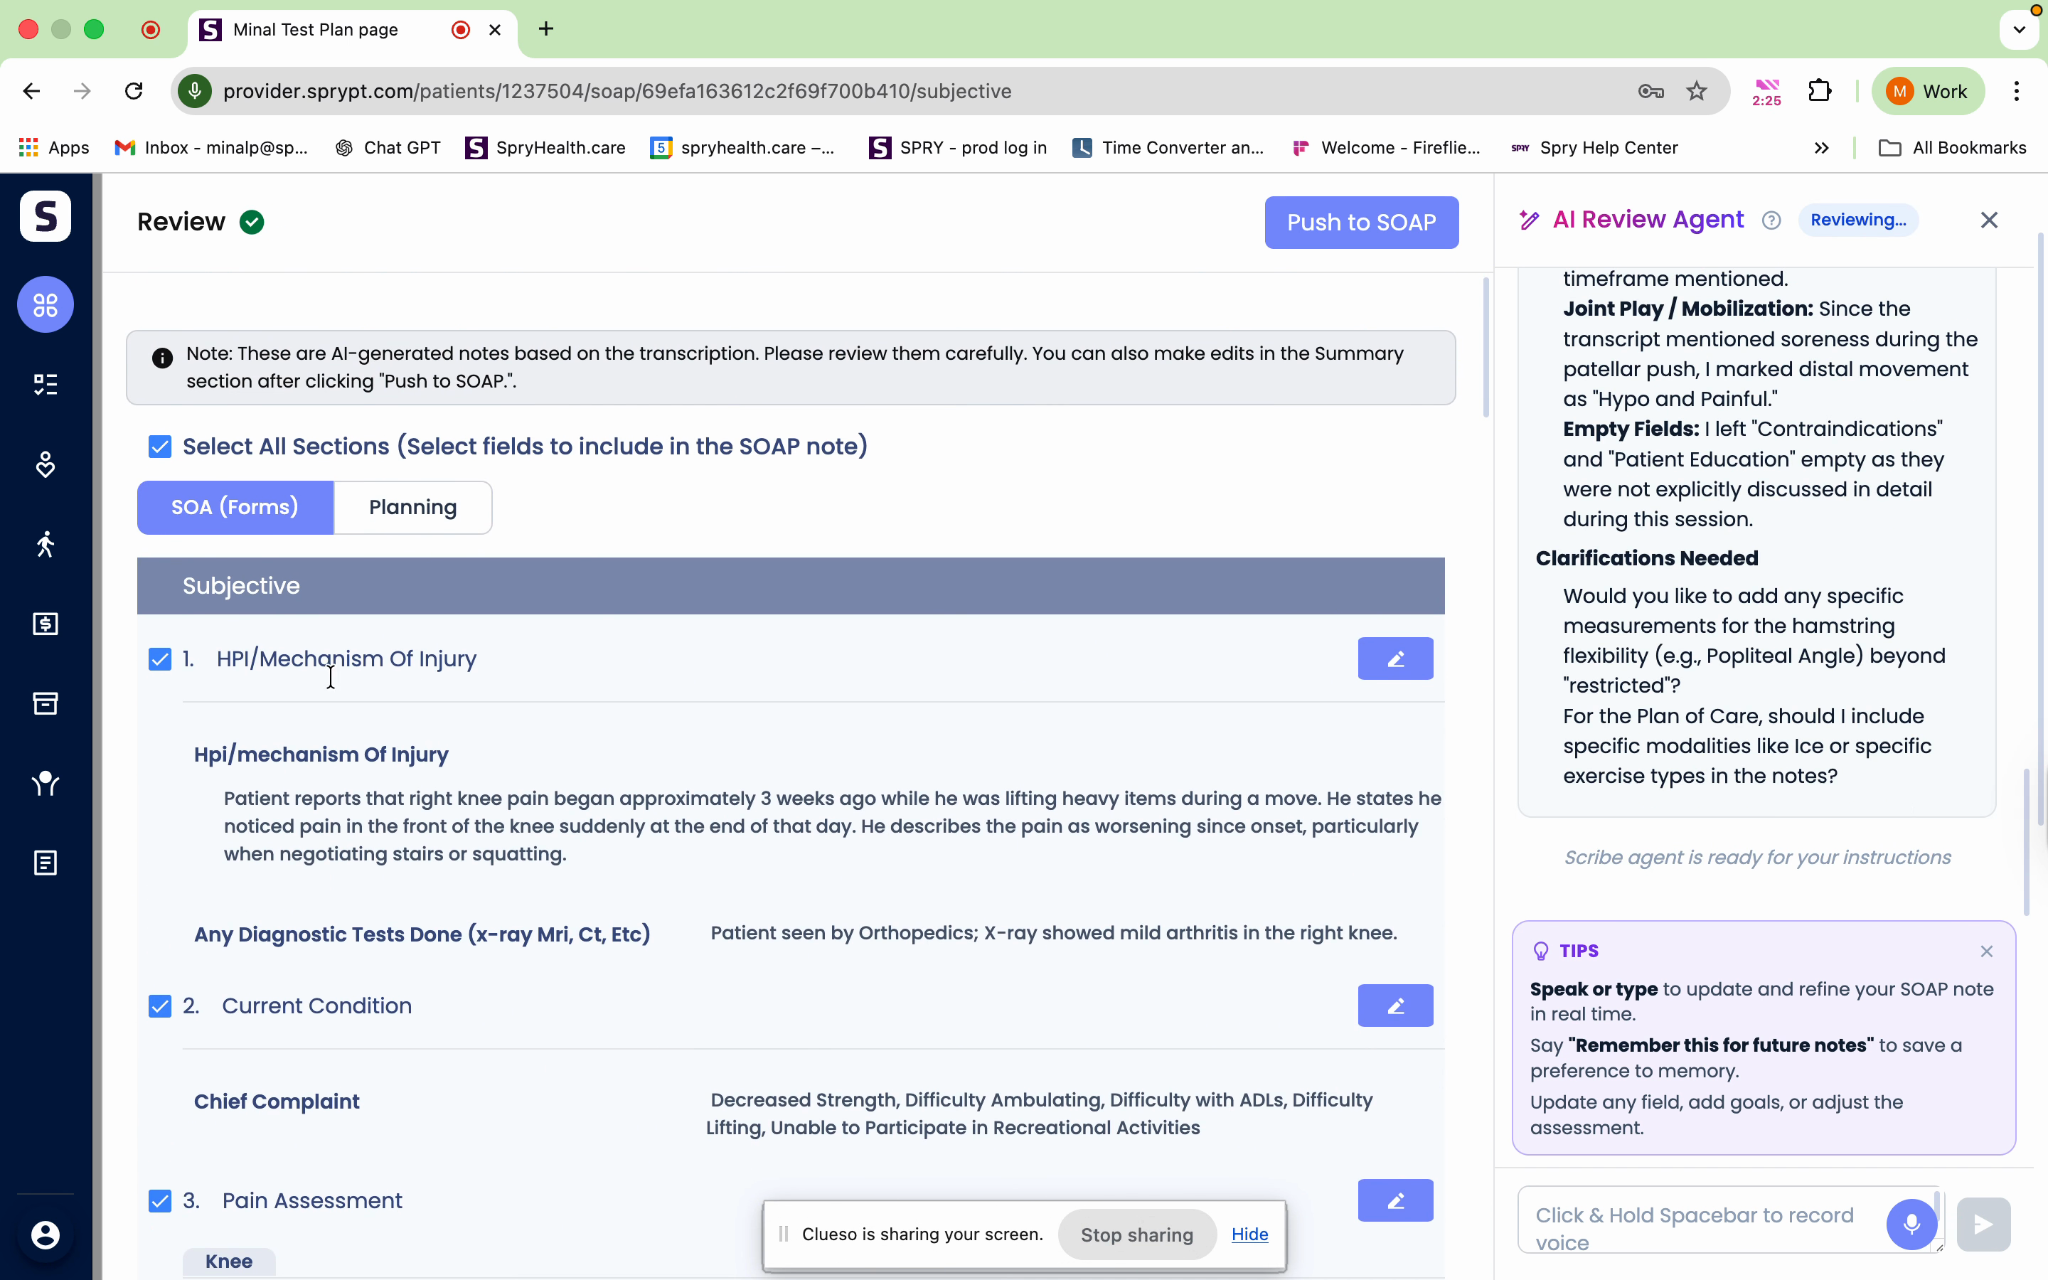The image size is (2048, 1280).
Task: Click the Subjective section header
Action: click(790, 586)
